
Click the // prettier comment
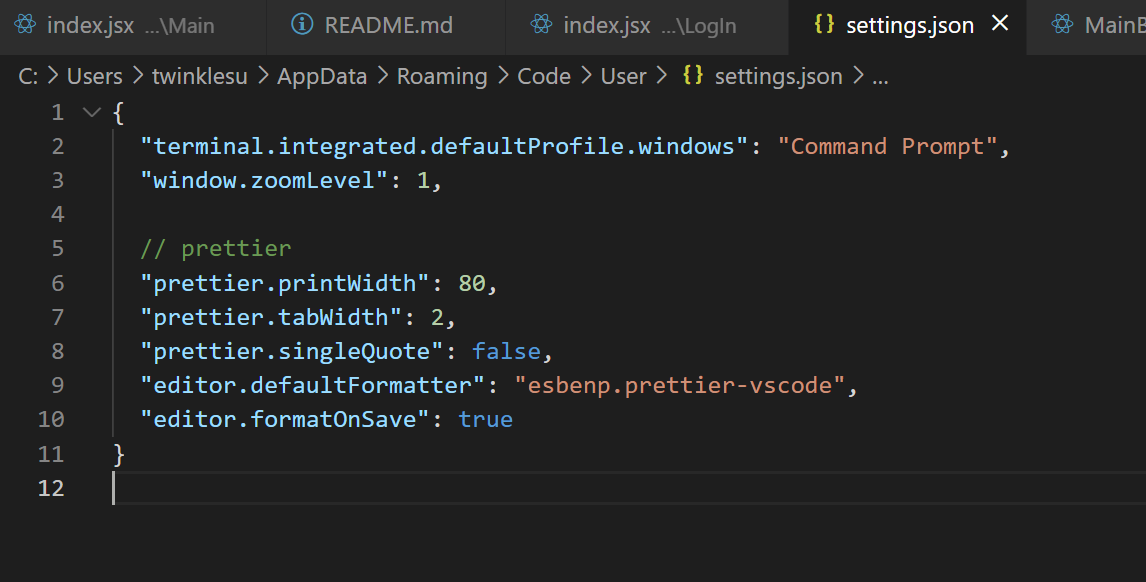tap(216, 249)
